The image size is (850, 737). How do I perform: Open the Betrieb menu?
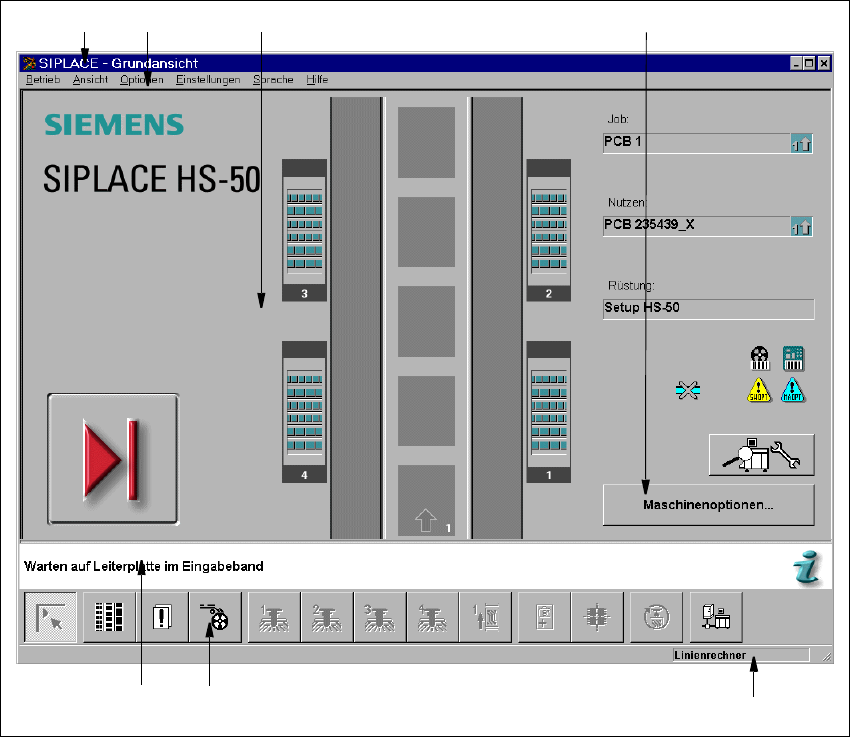pos(43,80)
